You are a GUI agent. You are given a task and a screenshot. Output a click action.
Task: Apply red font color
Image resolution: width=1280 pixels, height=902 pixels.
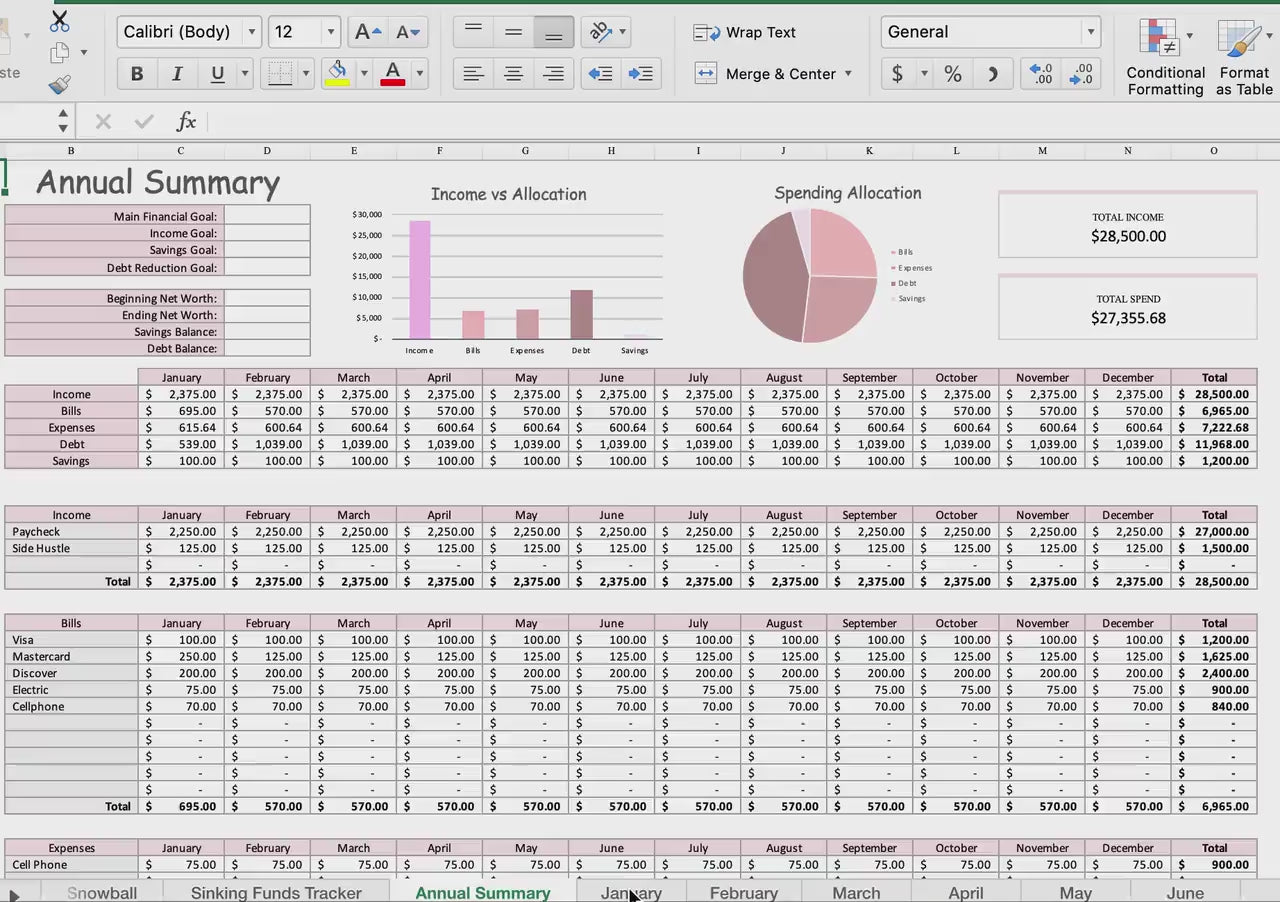tap(393, 73)
